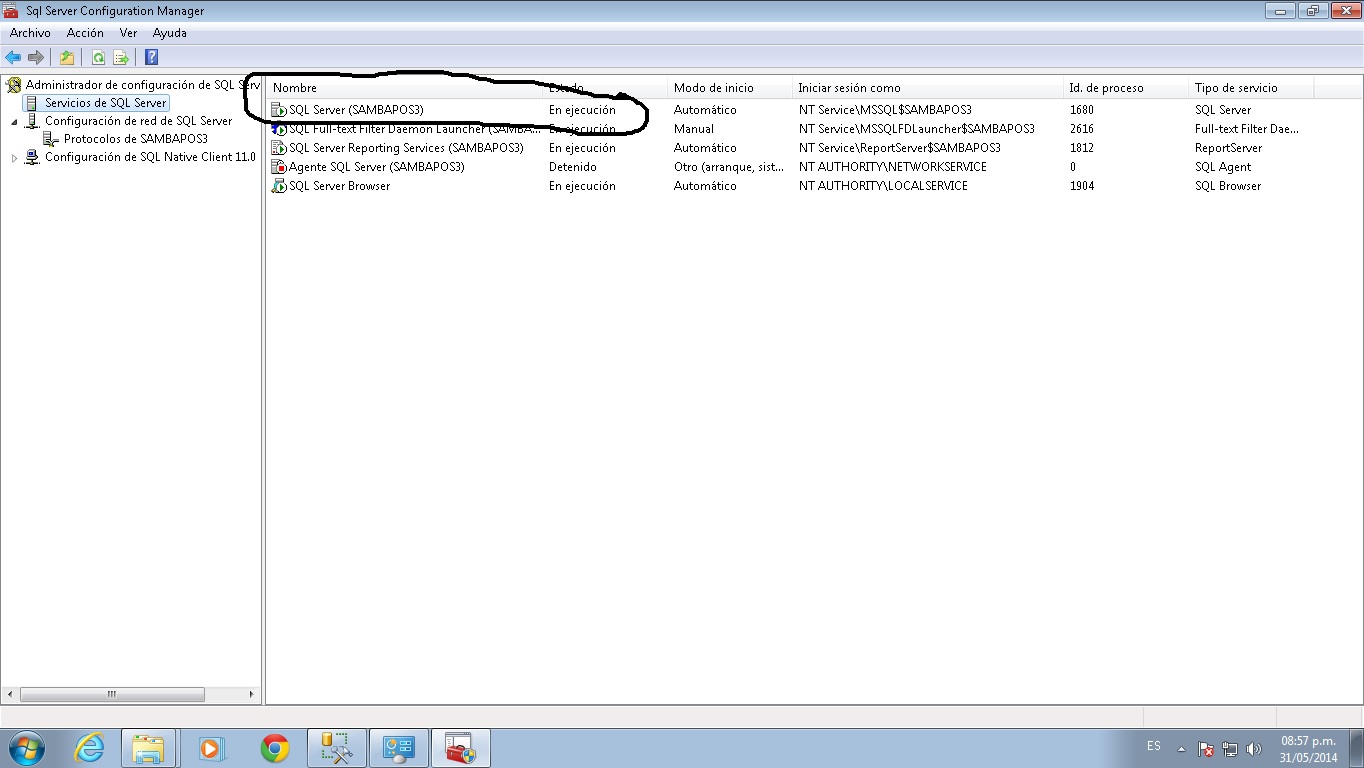Click the ReportServer service type cell
Screen dimensions: 1364x768
pyautogui.click(x=1228, y=148)
